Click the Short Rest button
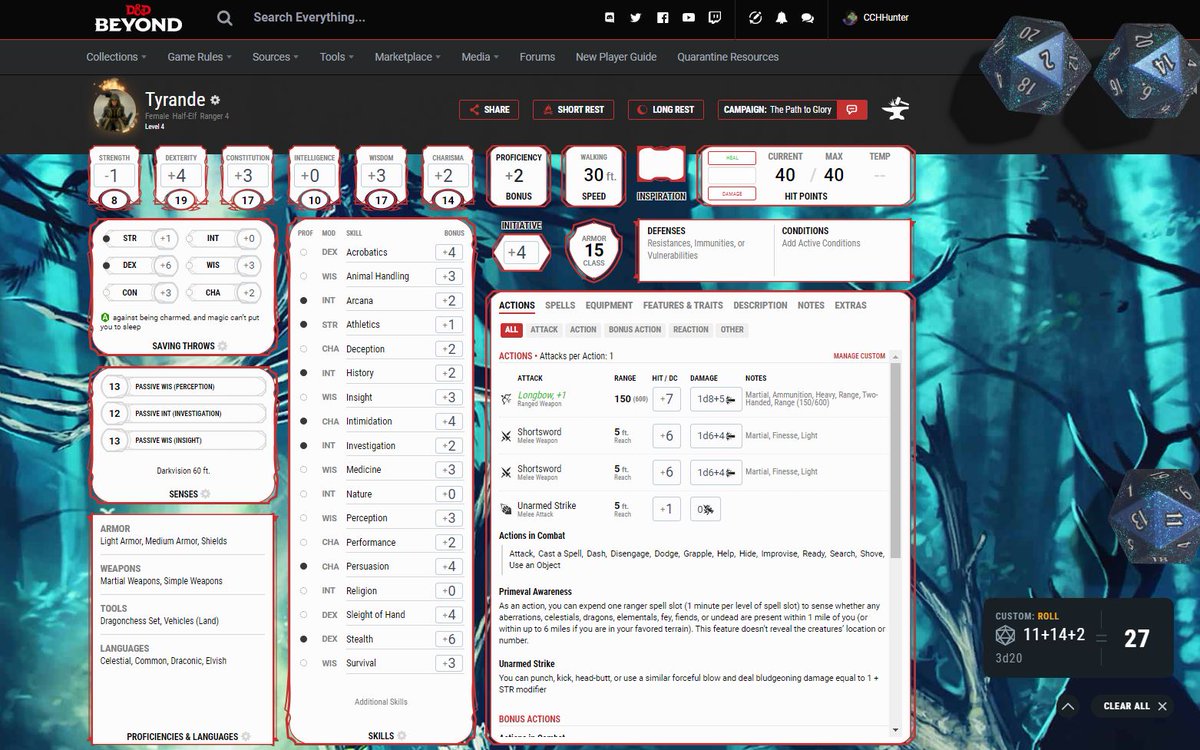This screenshot has width=1200, height=750. [573, 109]
